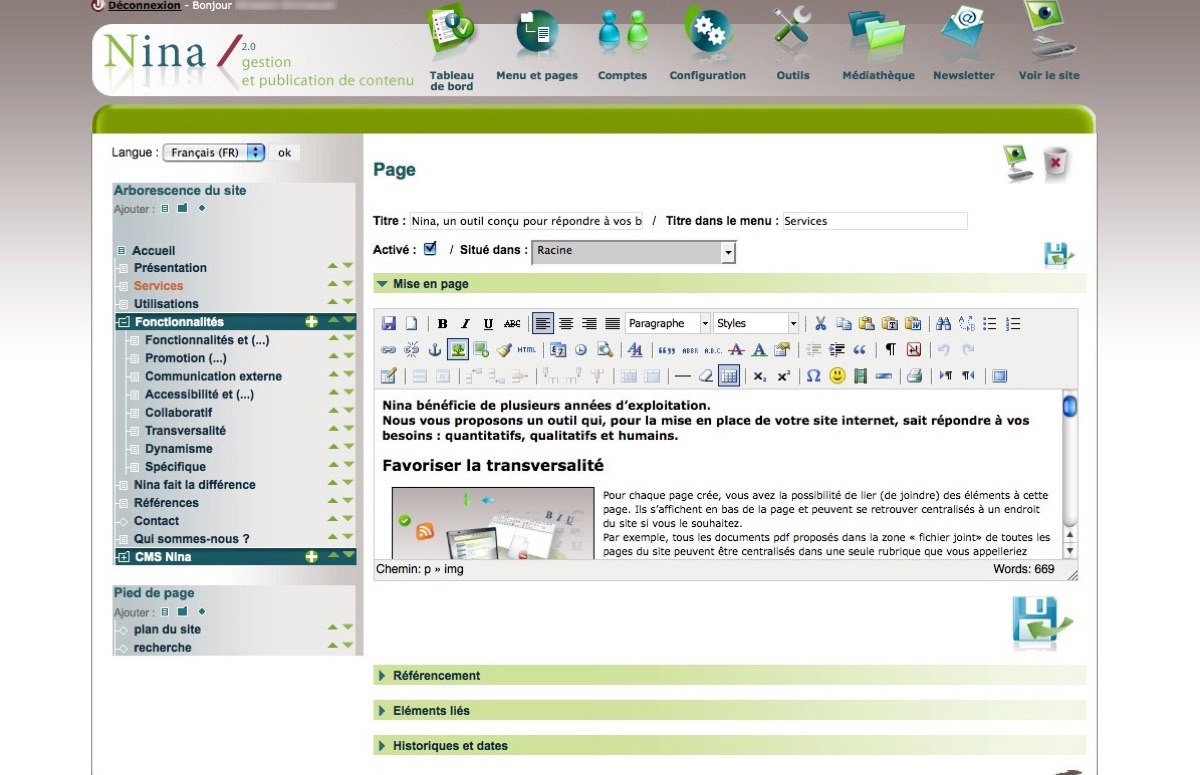Click the ok language button
This screenshot has height=775, width=1200.
285,153
